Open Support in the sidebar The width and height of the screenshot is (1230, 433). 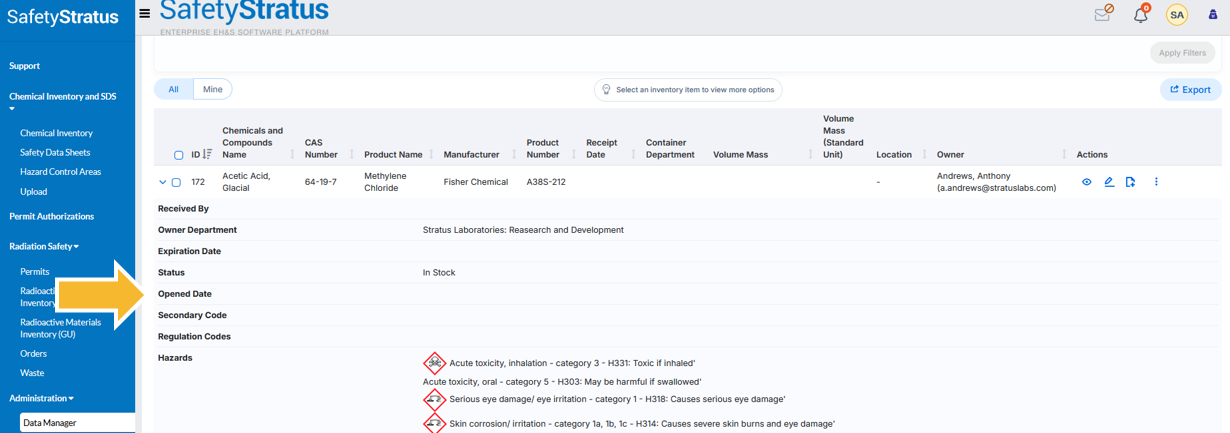click(x=25, y=66)
